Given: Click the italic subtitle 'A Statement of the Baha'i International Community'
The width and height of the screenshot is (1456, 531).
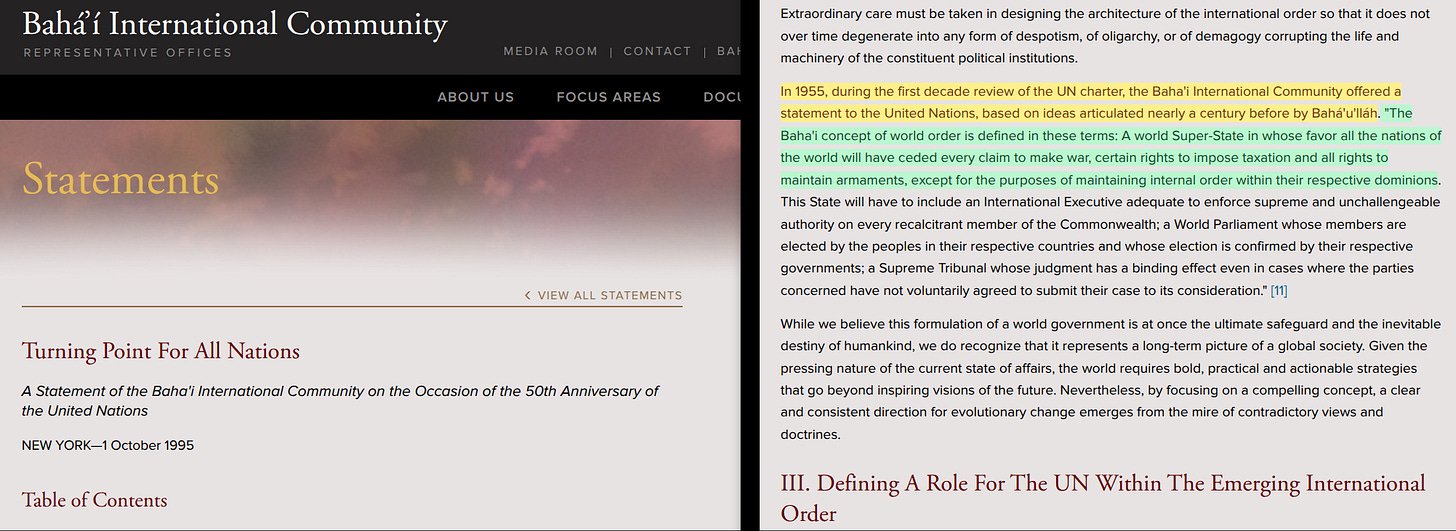Looking at the screenshot, I should click(x=340, y=401).
